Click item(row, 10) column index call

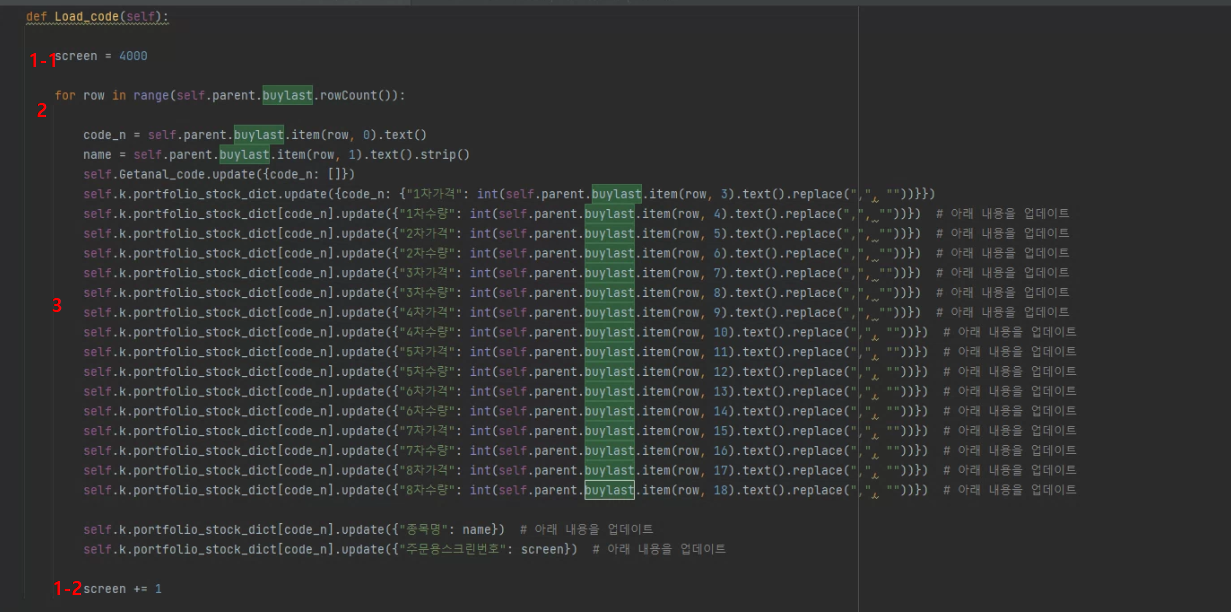point(688,332)
